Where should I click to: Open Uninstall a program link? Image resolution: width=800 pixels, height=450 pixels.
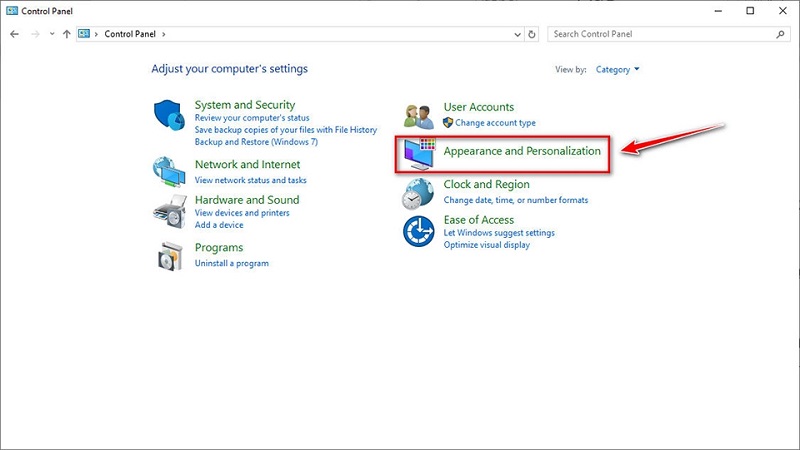pyautogui.click(x=232, y=263)
